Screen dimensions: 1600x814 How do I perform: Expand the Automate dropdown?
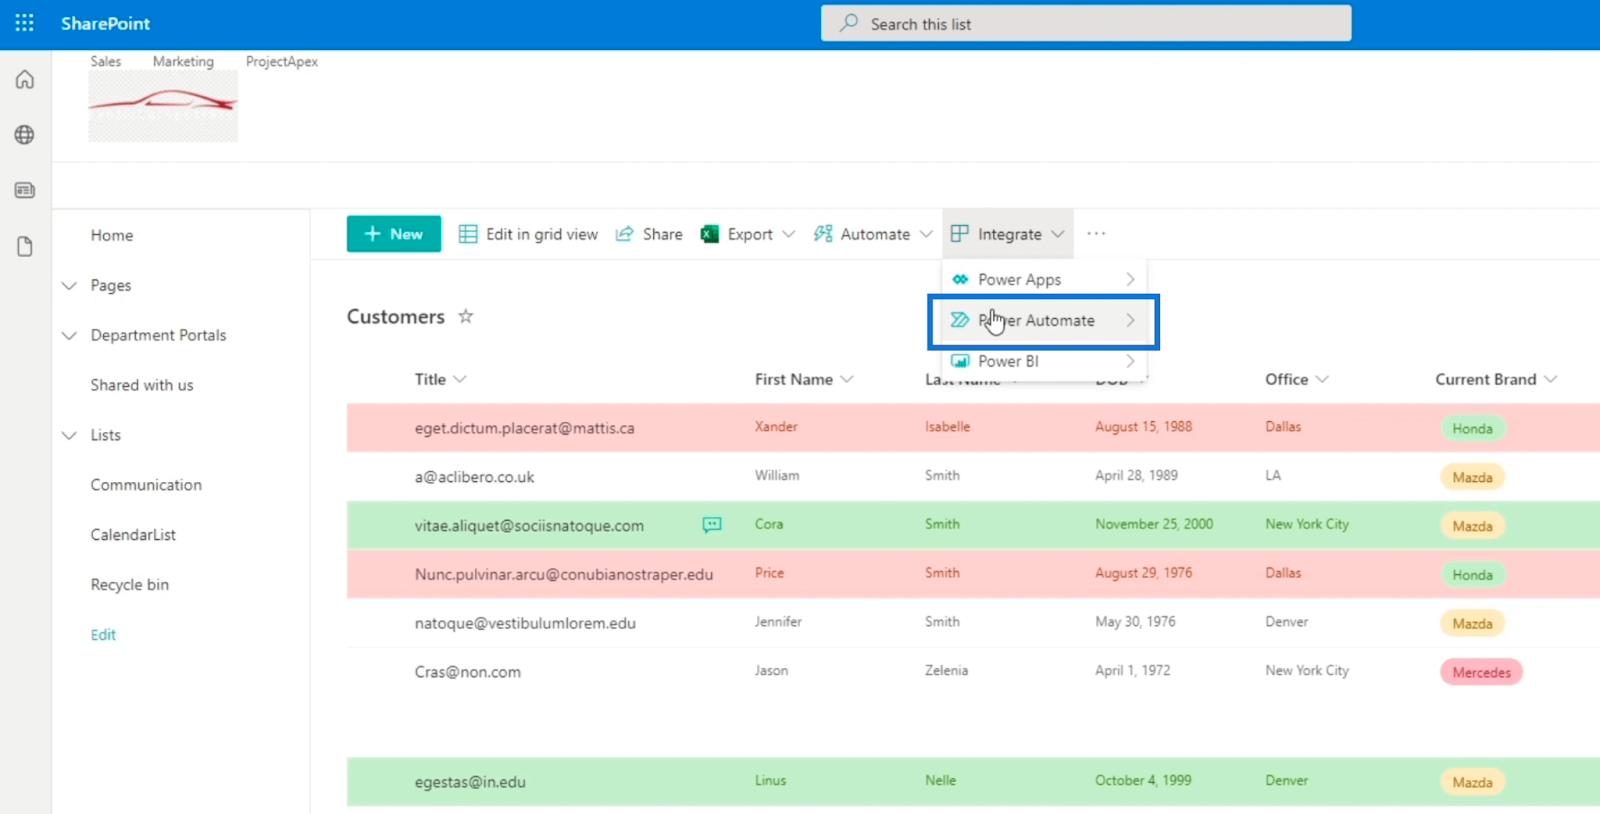(926, 234)
